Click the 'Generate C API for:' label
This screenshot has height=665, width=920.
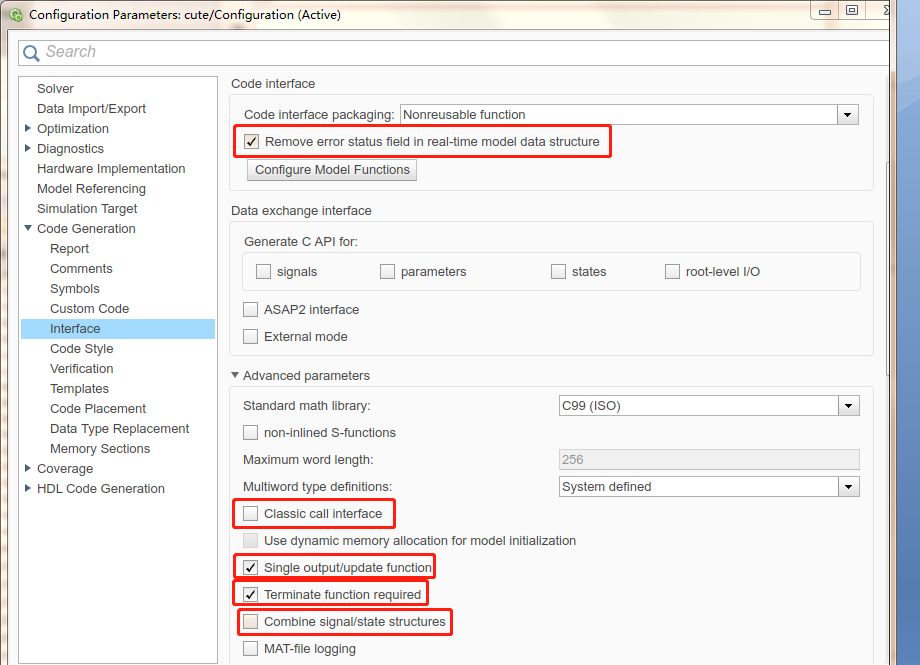click(301, 241)
